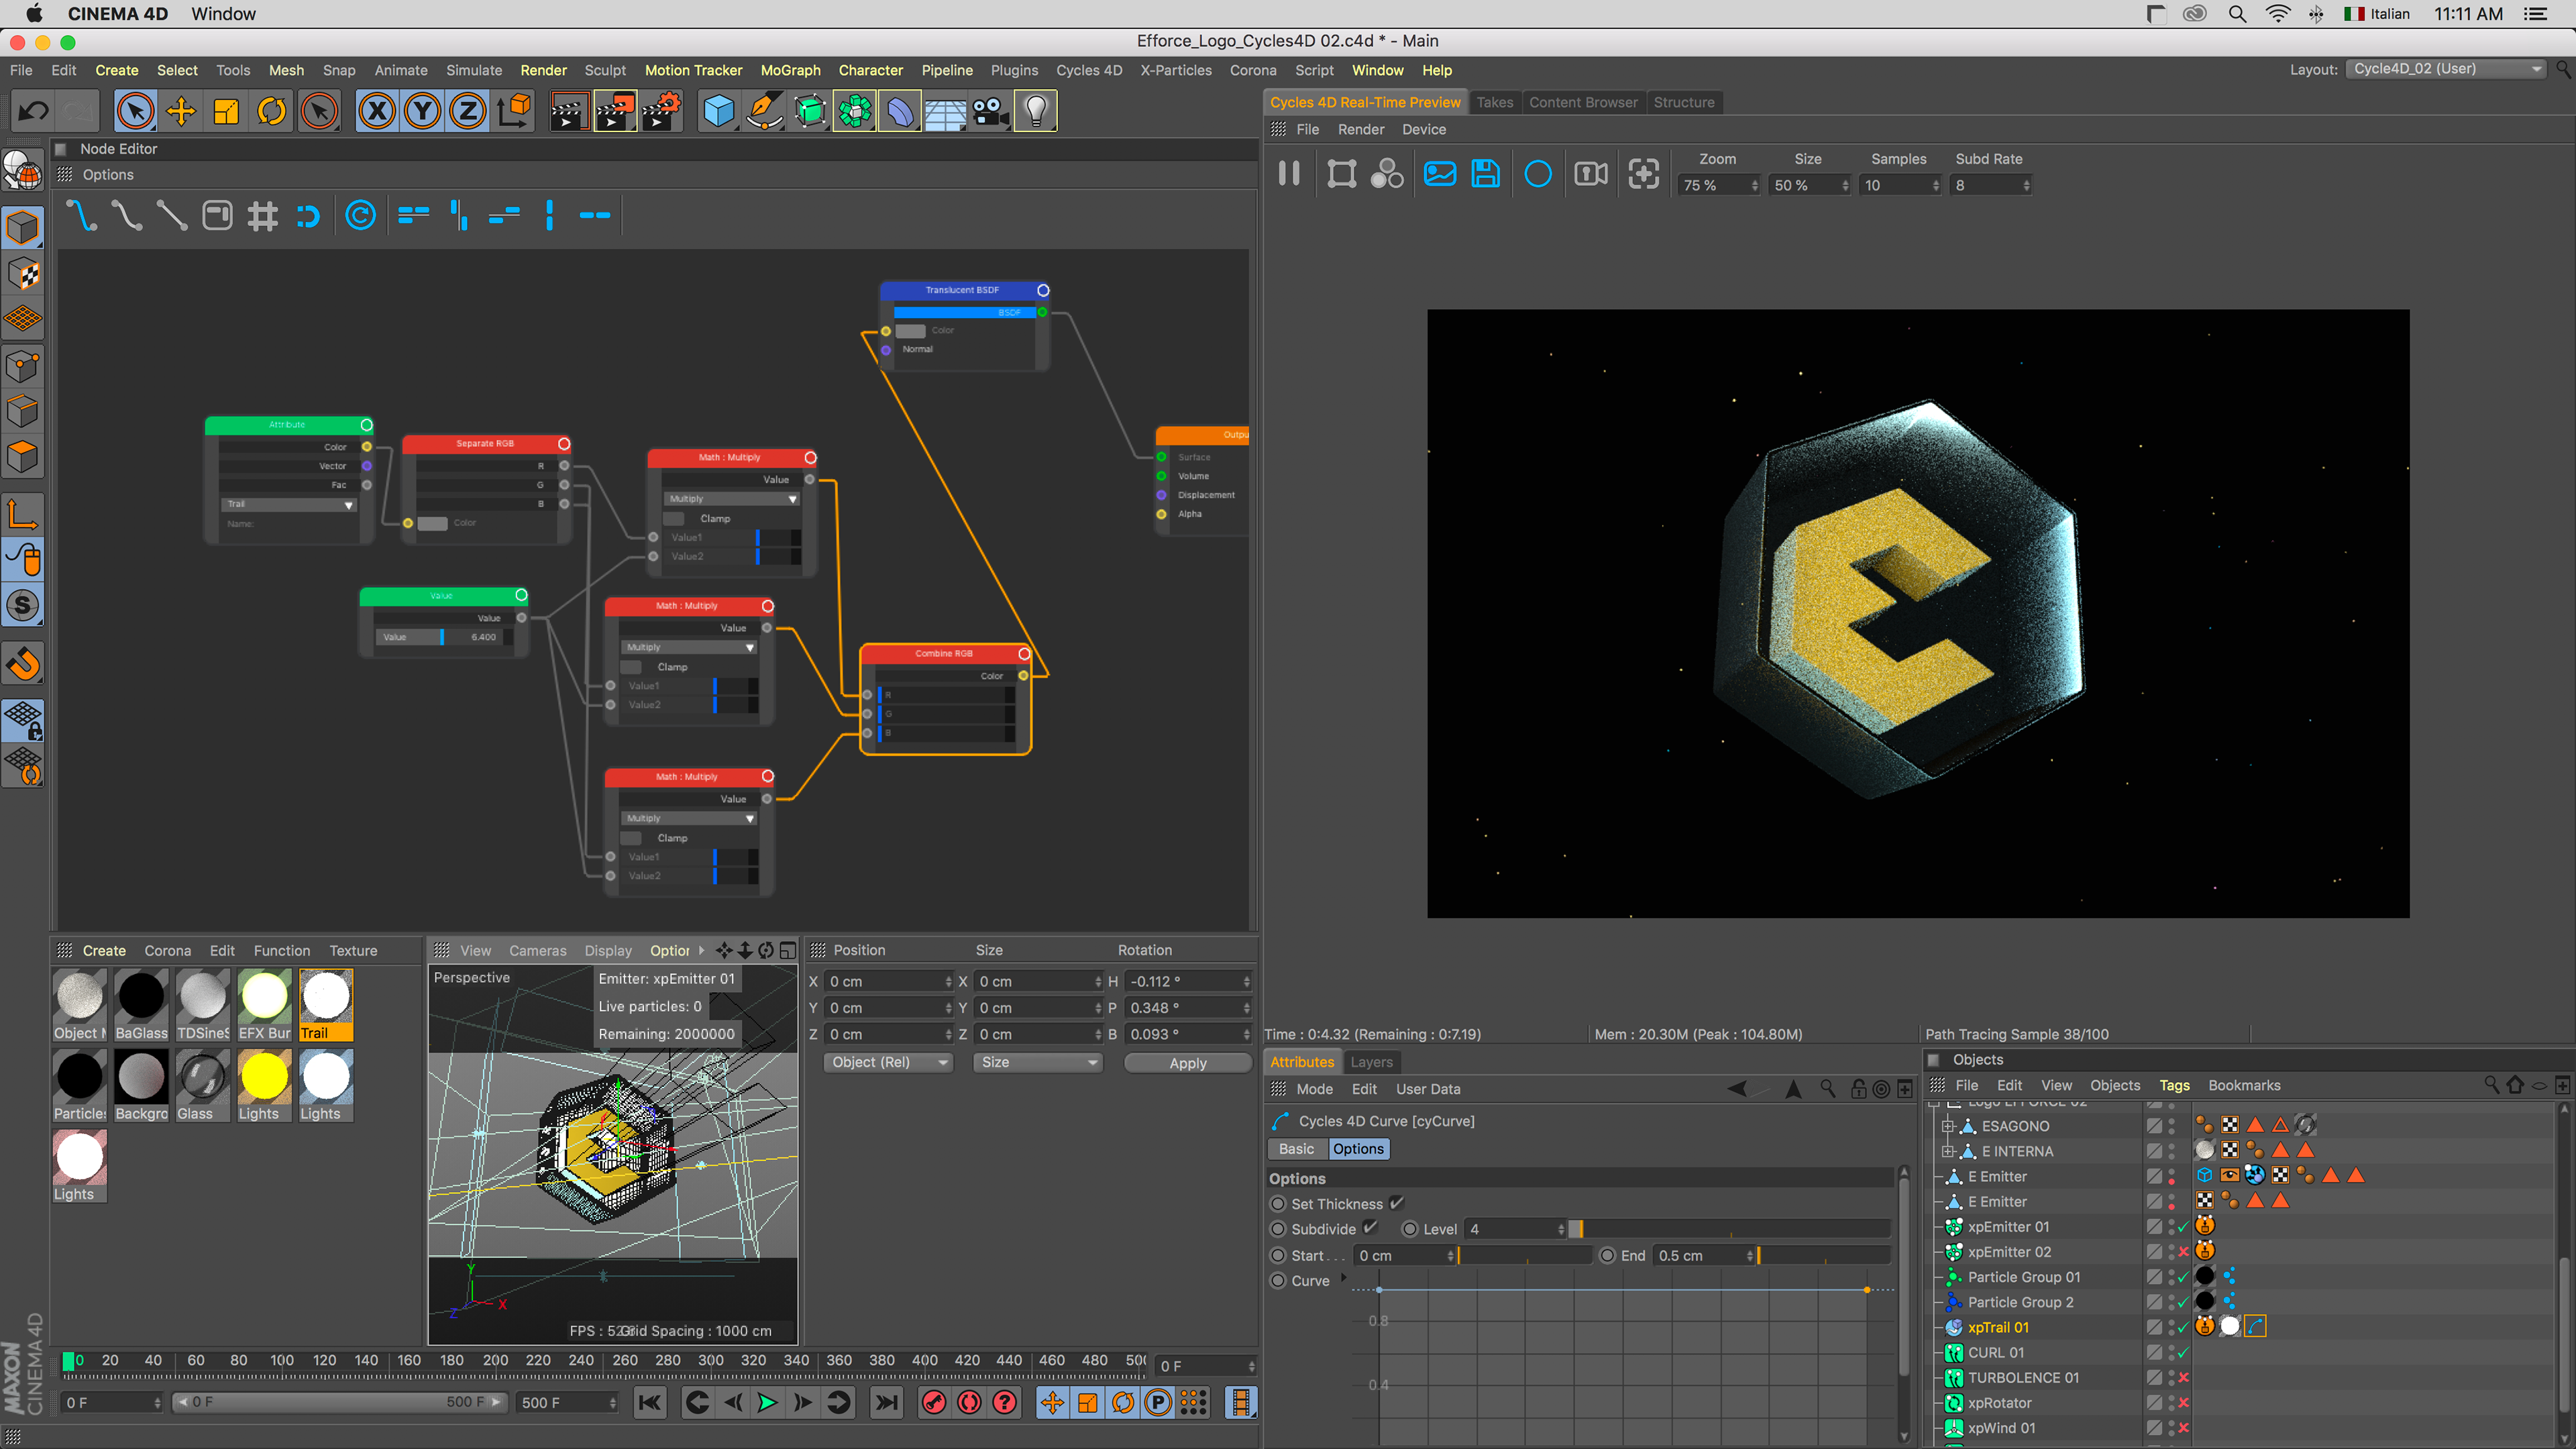Click the Curve animation circle
The height and width of the screenshot is (1449, 2576).
pos(1278,1281)
